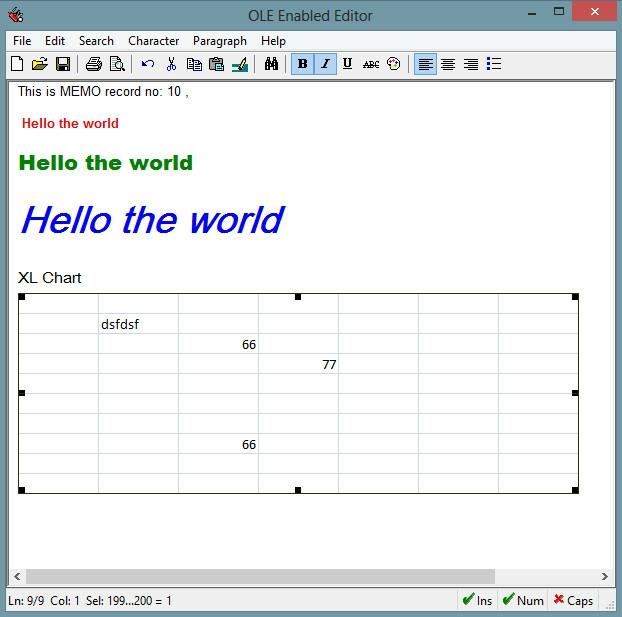Click the horizontal scrollbar right arrow
Image resolution: width=622 pixels, height=617 pixels.
(604, 577)
